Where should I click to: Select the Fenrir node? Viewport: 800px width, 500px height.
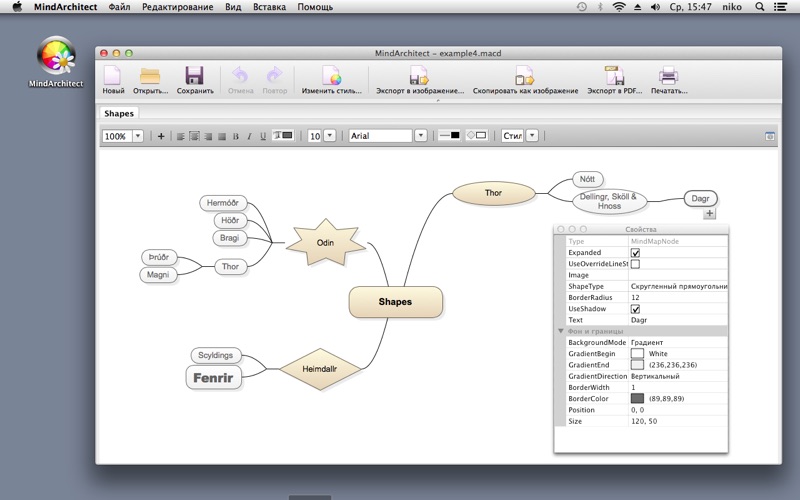[213, 378]
